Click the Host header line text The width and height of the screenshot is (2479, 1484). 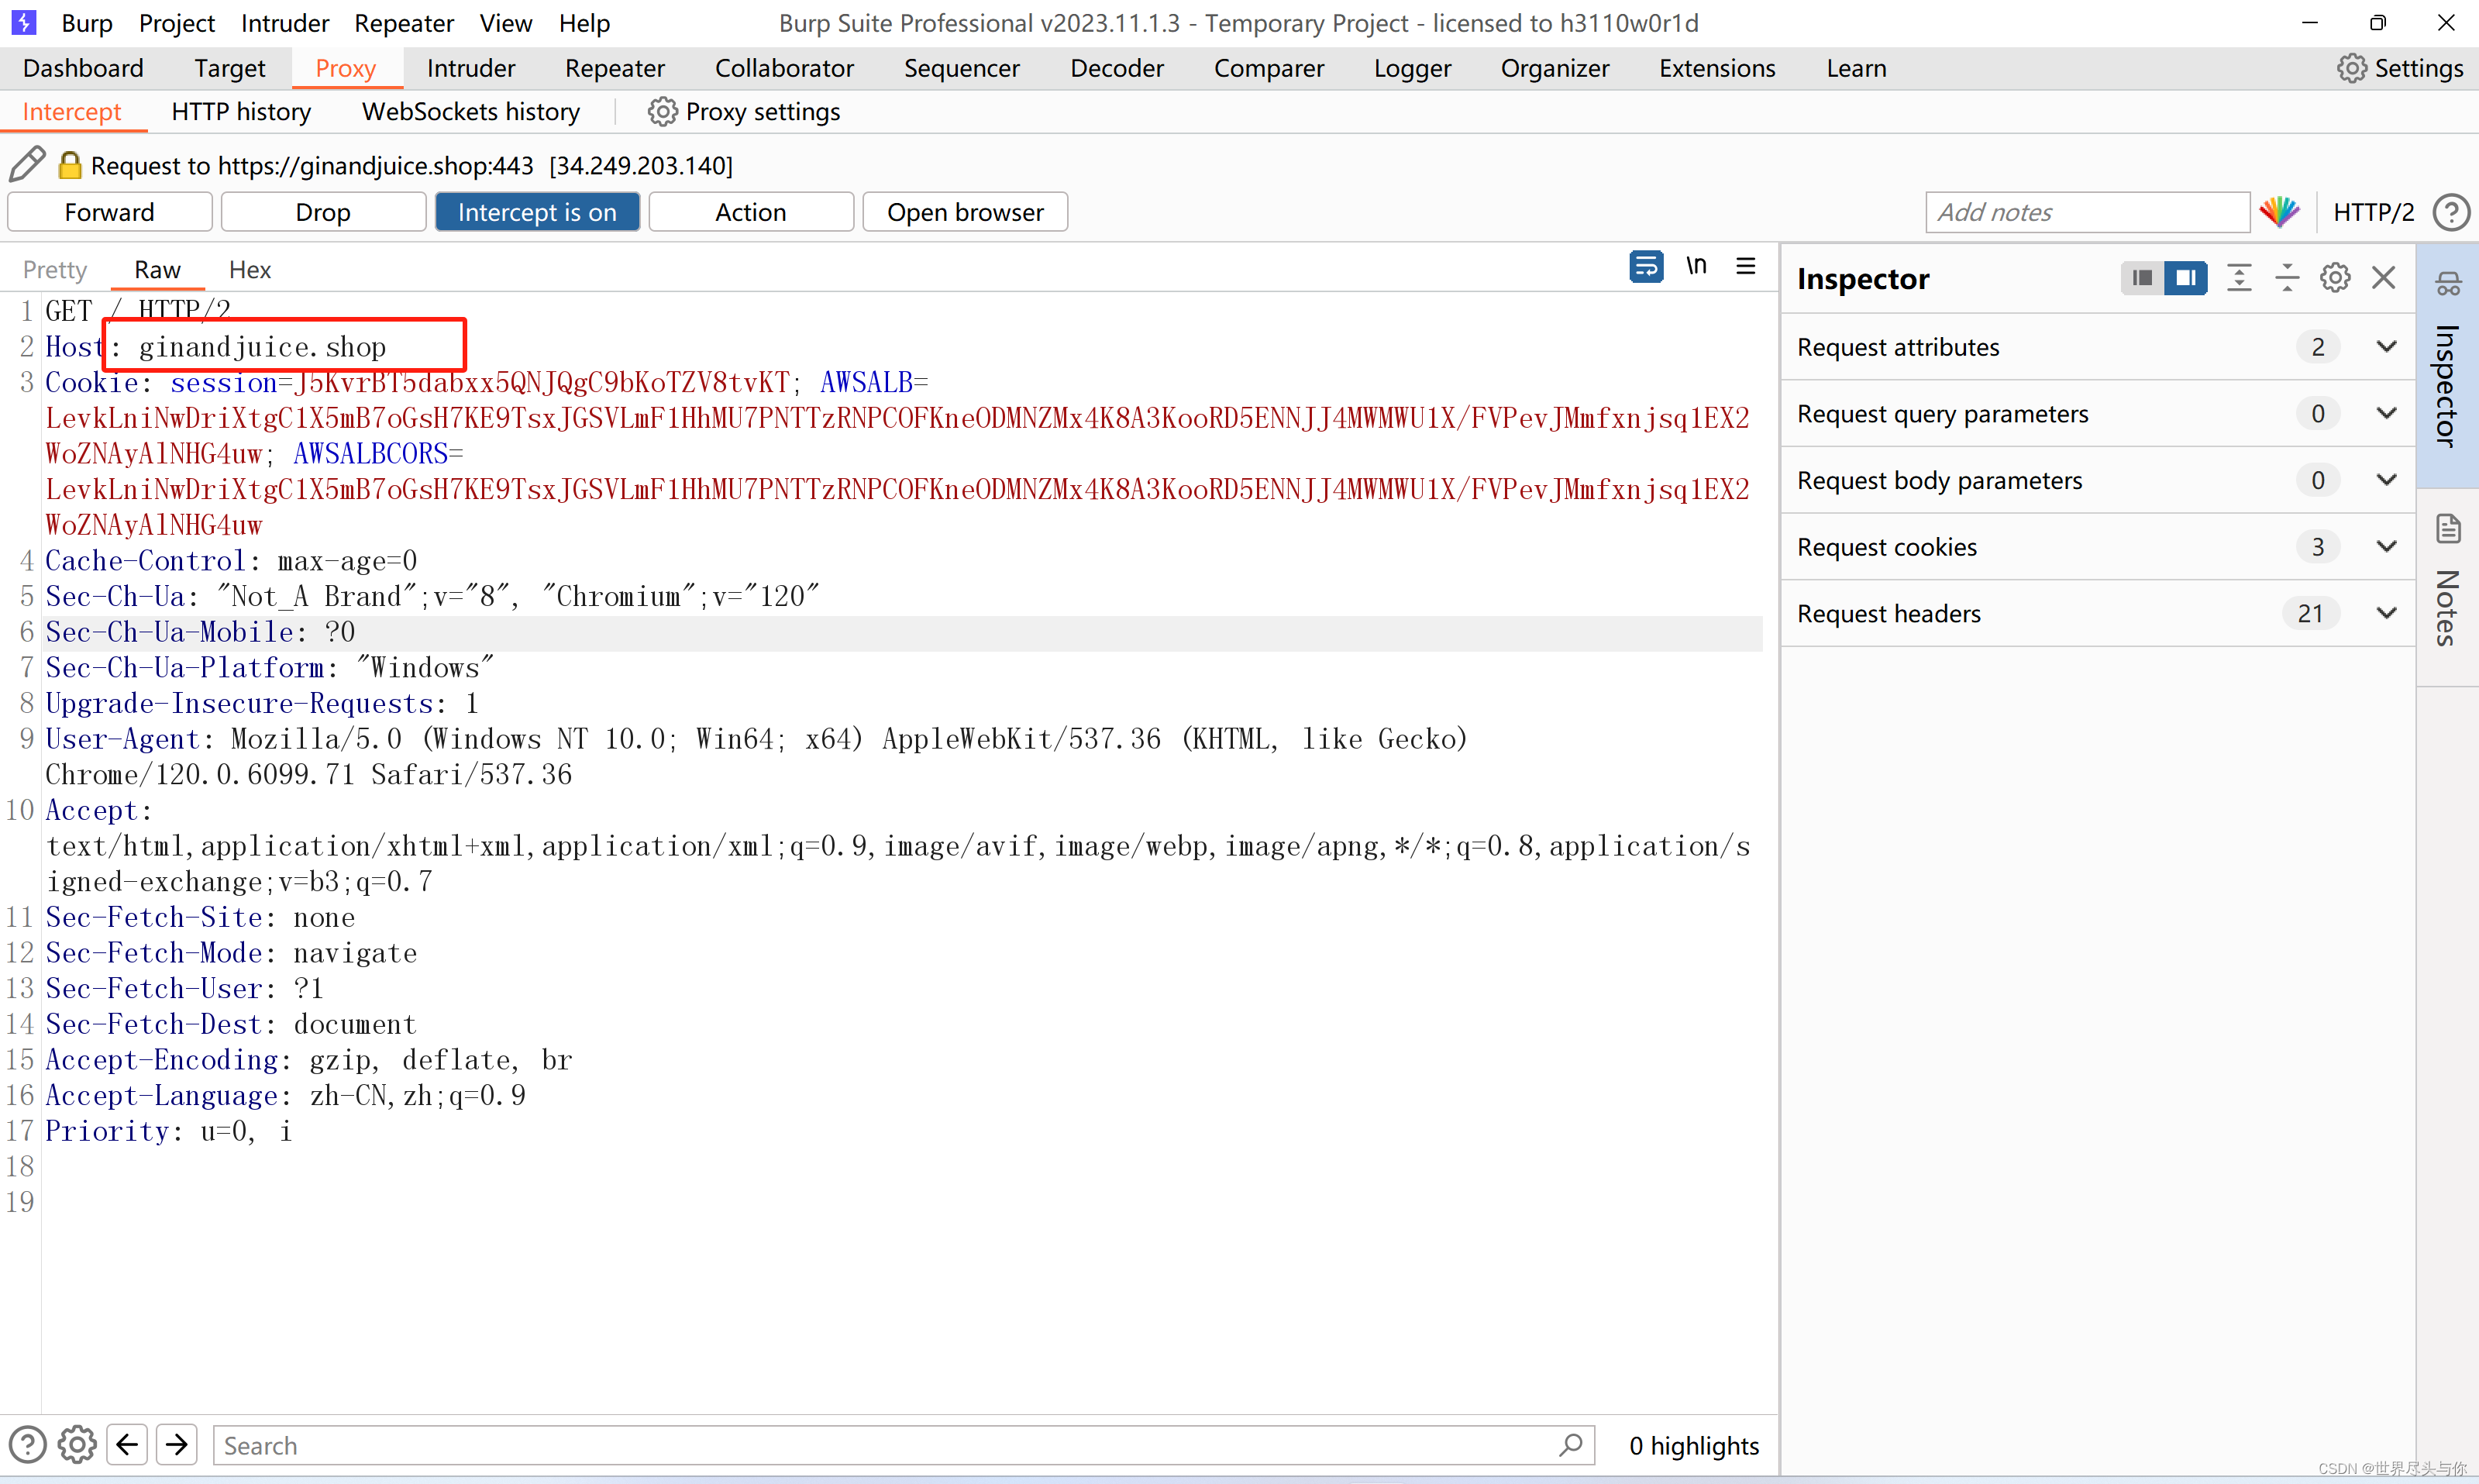pos(216,347)
